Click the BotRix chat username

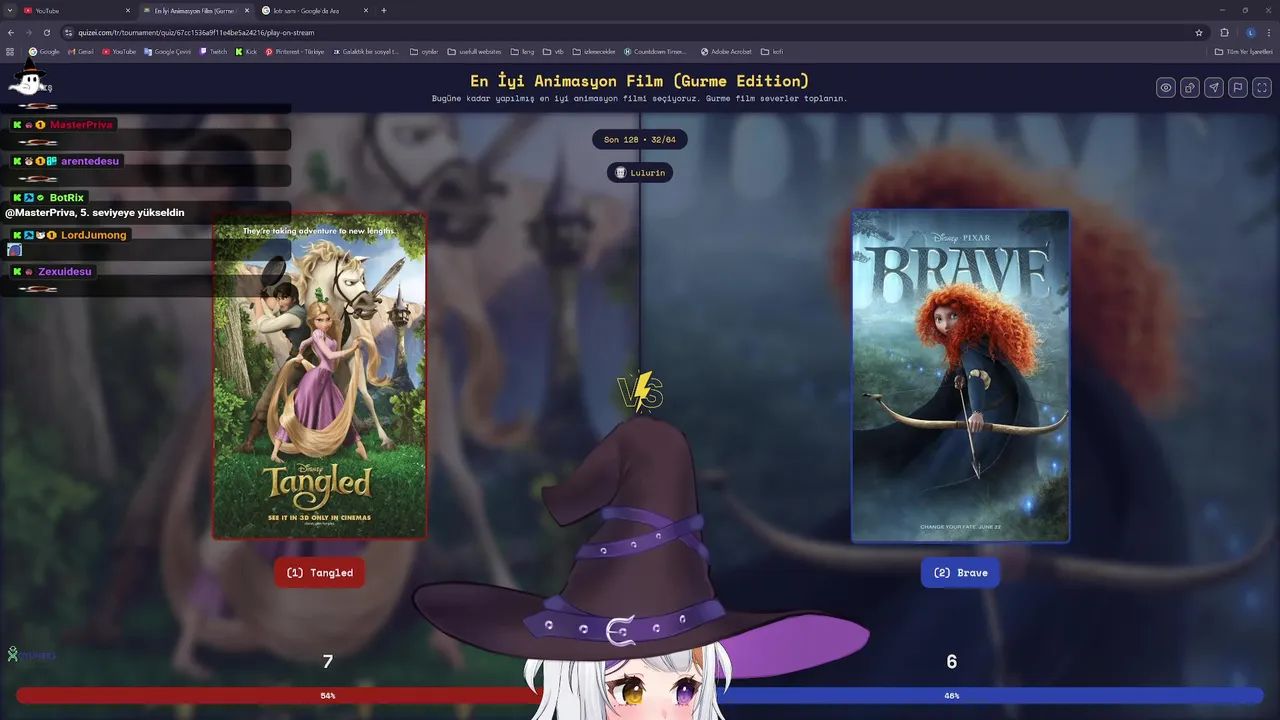66,198
